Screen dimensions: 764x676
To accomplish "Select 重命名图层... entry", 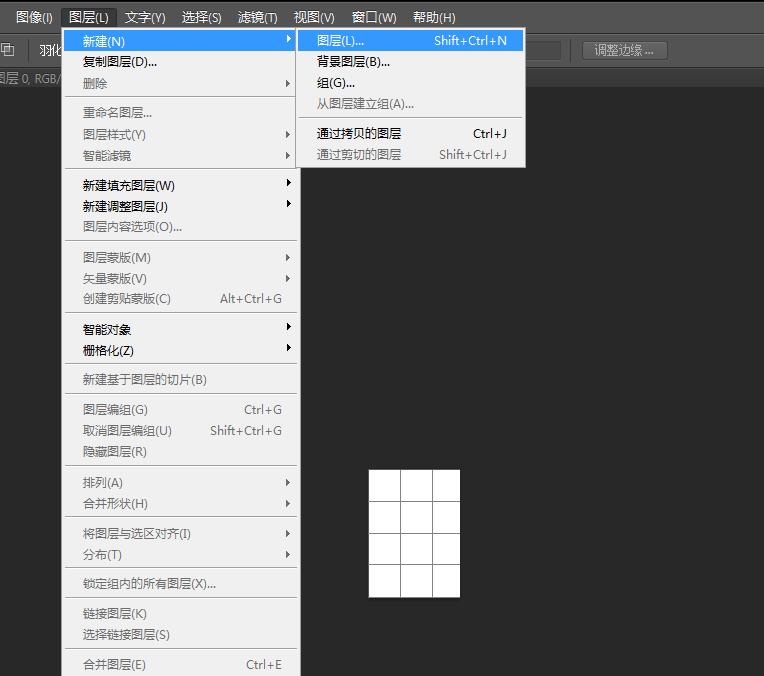I will click(x=180, y=113).
